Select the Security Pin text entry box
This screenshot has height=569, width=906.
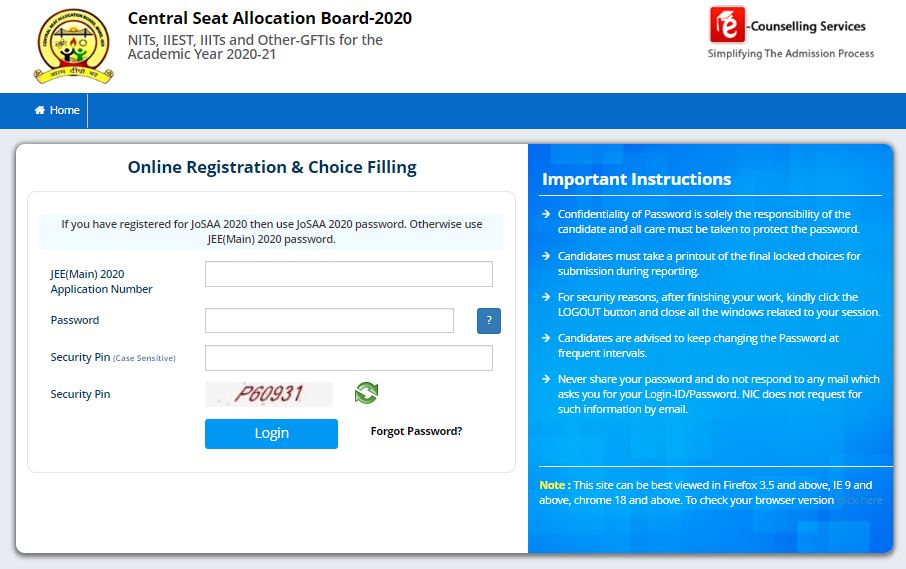pos(348,358)
